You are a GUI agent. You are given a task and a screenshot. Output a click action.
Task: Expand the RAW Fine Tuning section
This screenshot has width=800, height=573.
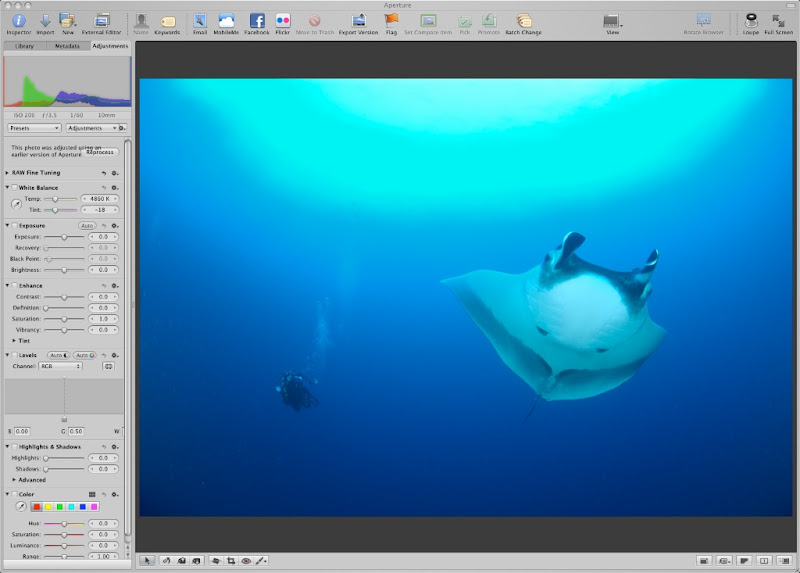point(8,173)
